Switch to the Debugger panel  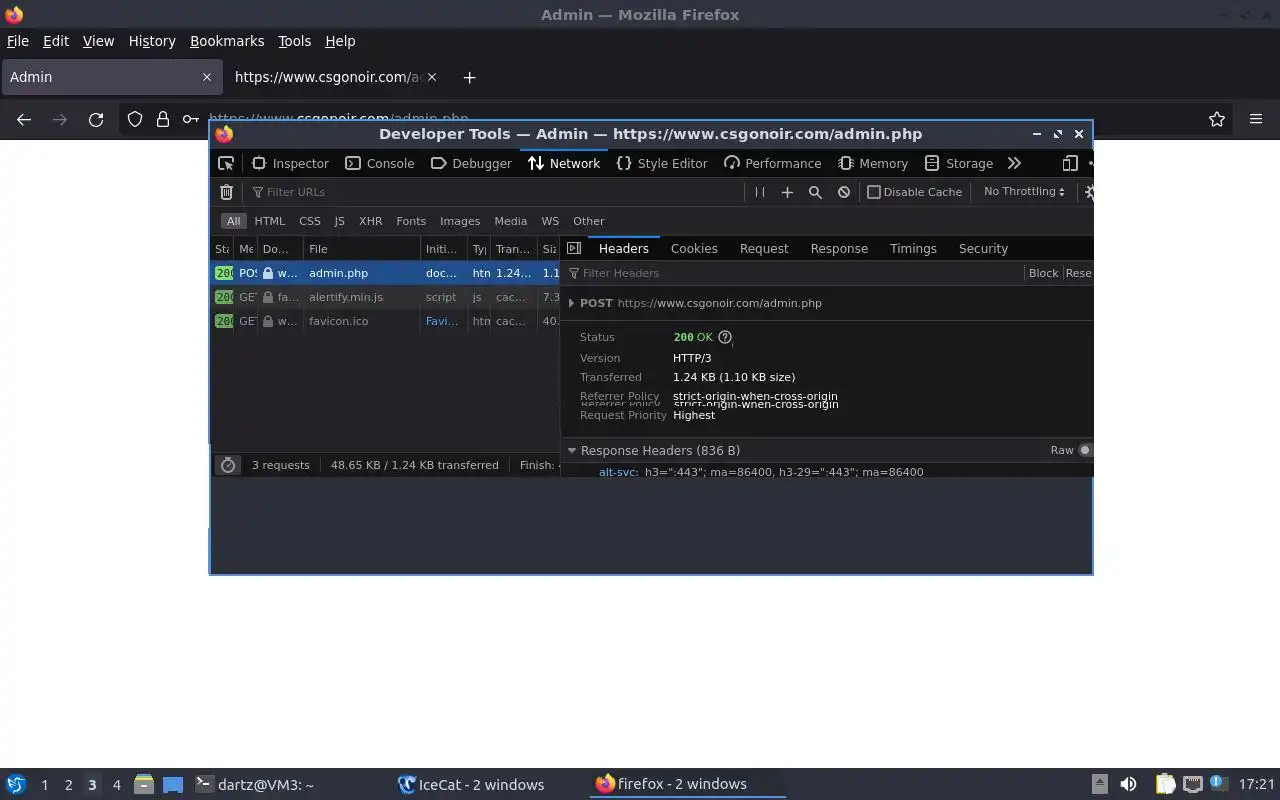(471, 163)
